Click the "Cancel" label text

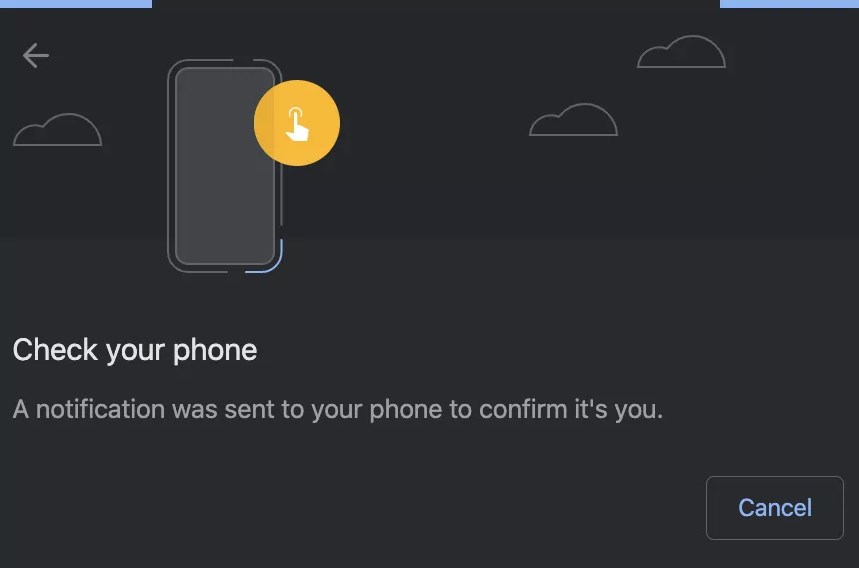[775, 508]
